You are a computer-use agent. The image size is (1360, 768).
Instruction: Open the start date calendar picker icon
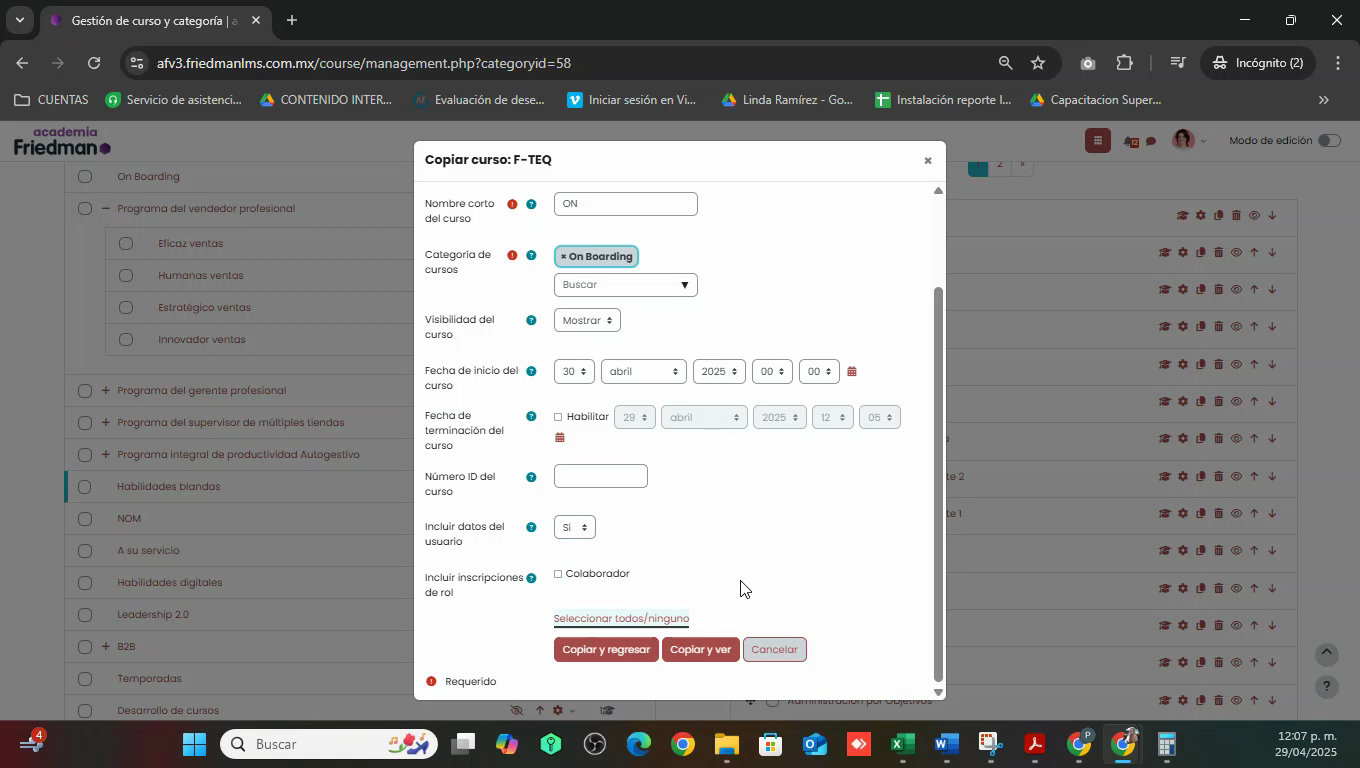pyautogui.click(x=852, y=372)
